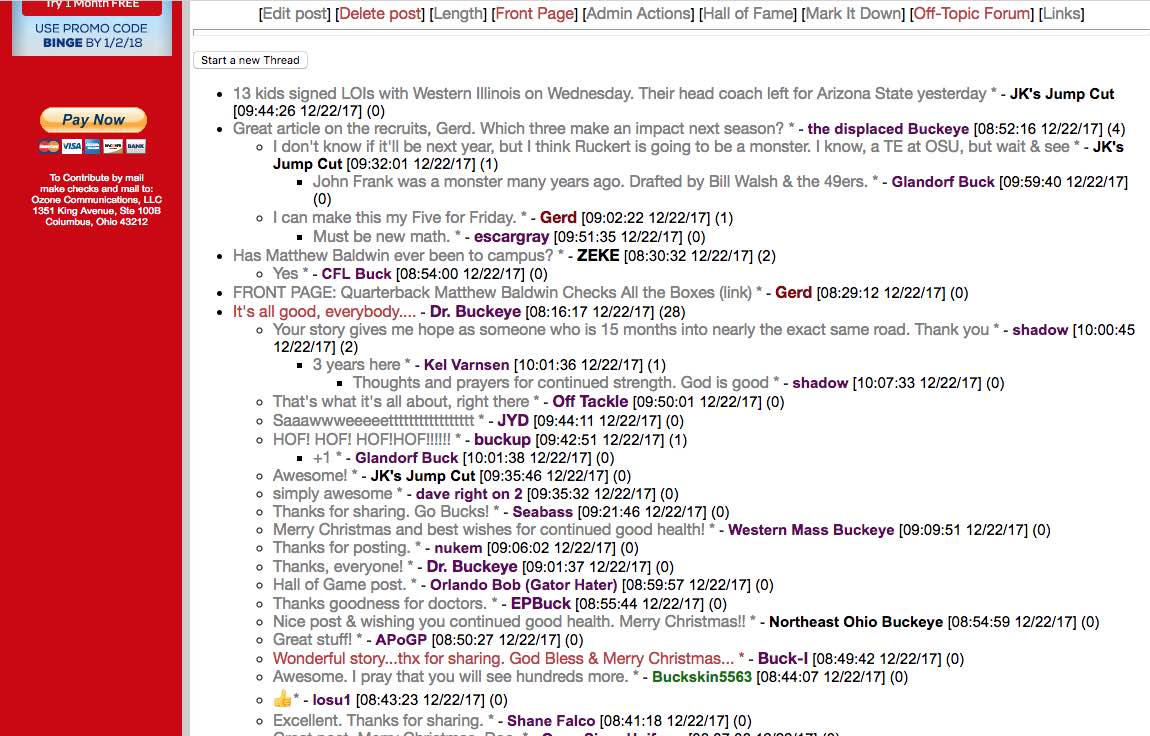The height and width of the screenshot is (736, 1150).
Task: Open the Links page
Action: point(1061,13)
